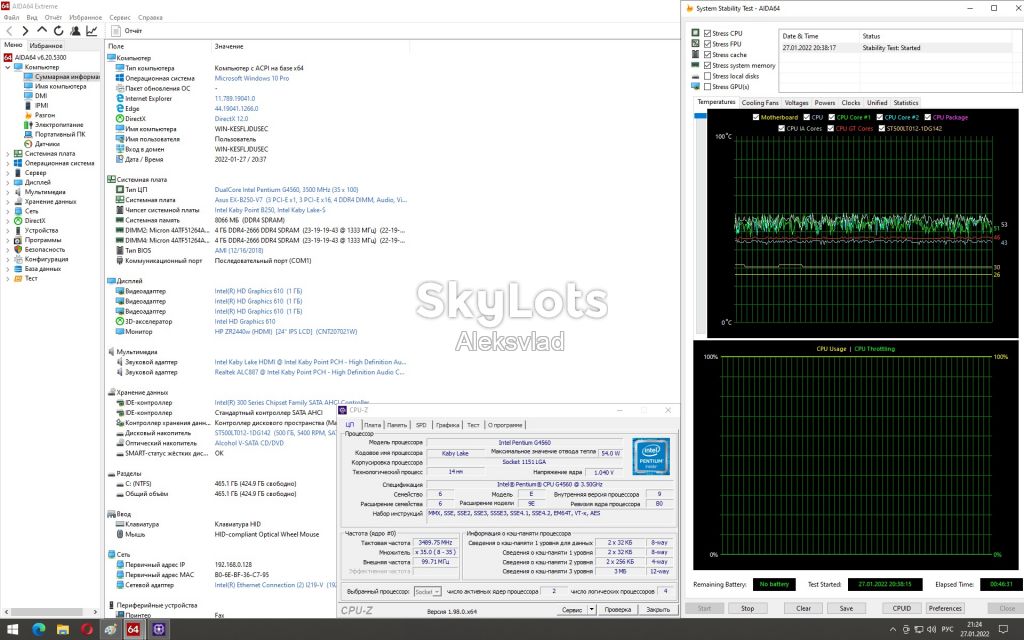Screen dimensions: 1024x640
Task: Click the Intel Pentium logo in CPU-Z
Action: click(650, 456)
